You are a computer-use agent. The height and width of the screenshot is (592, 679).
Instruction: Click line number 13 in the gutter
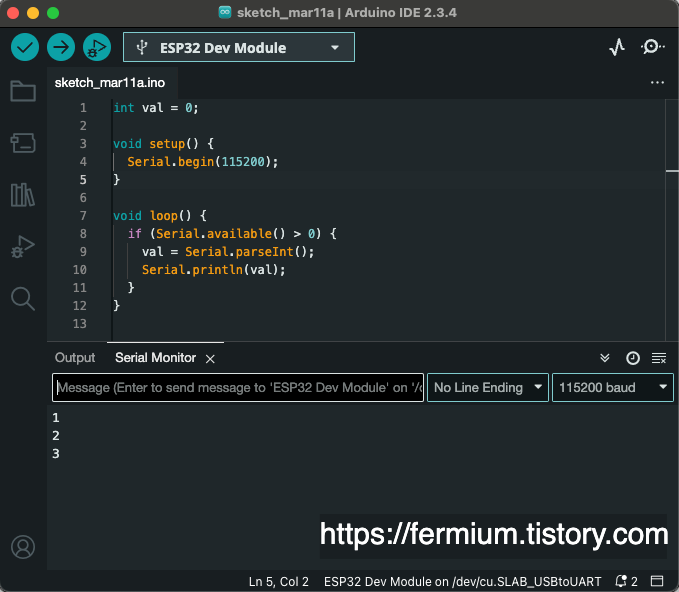point(80,324)
